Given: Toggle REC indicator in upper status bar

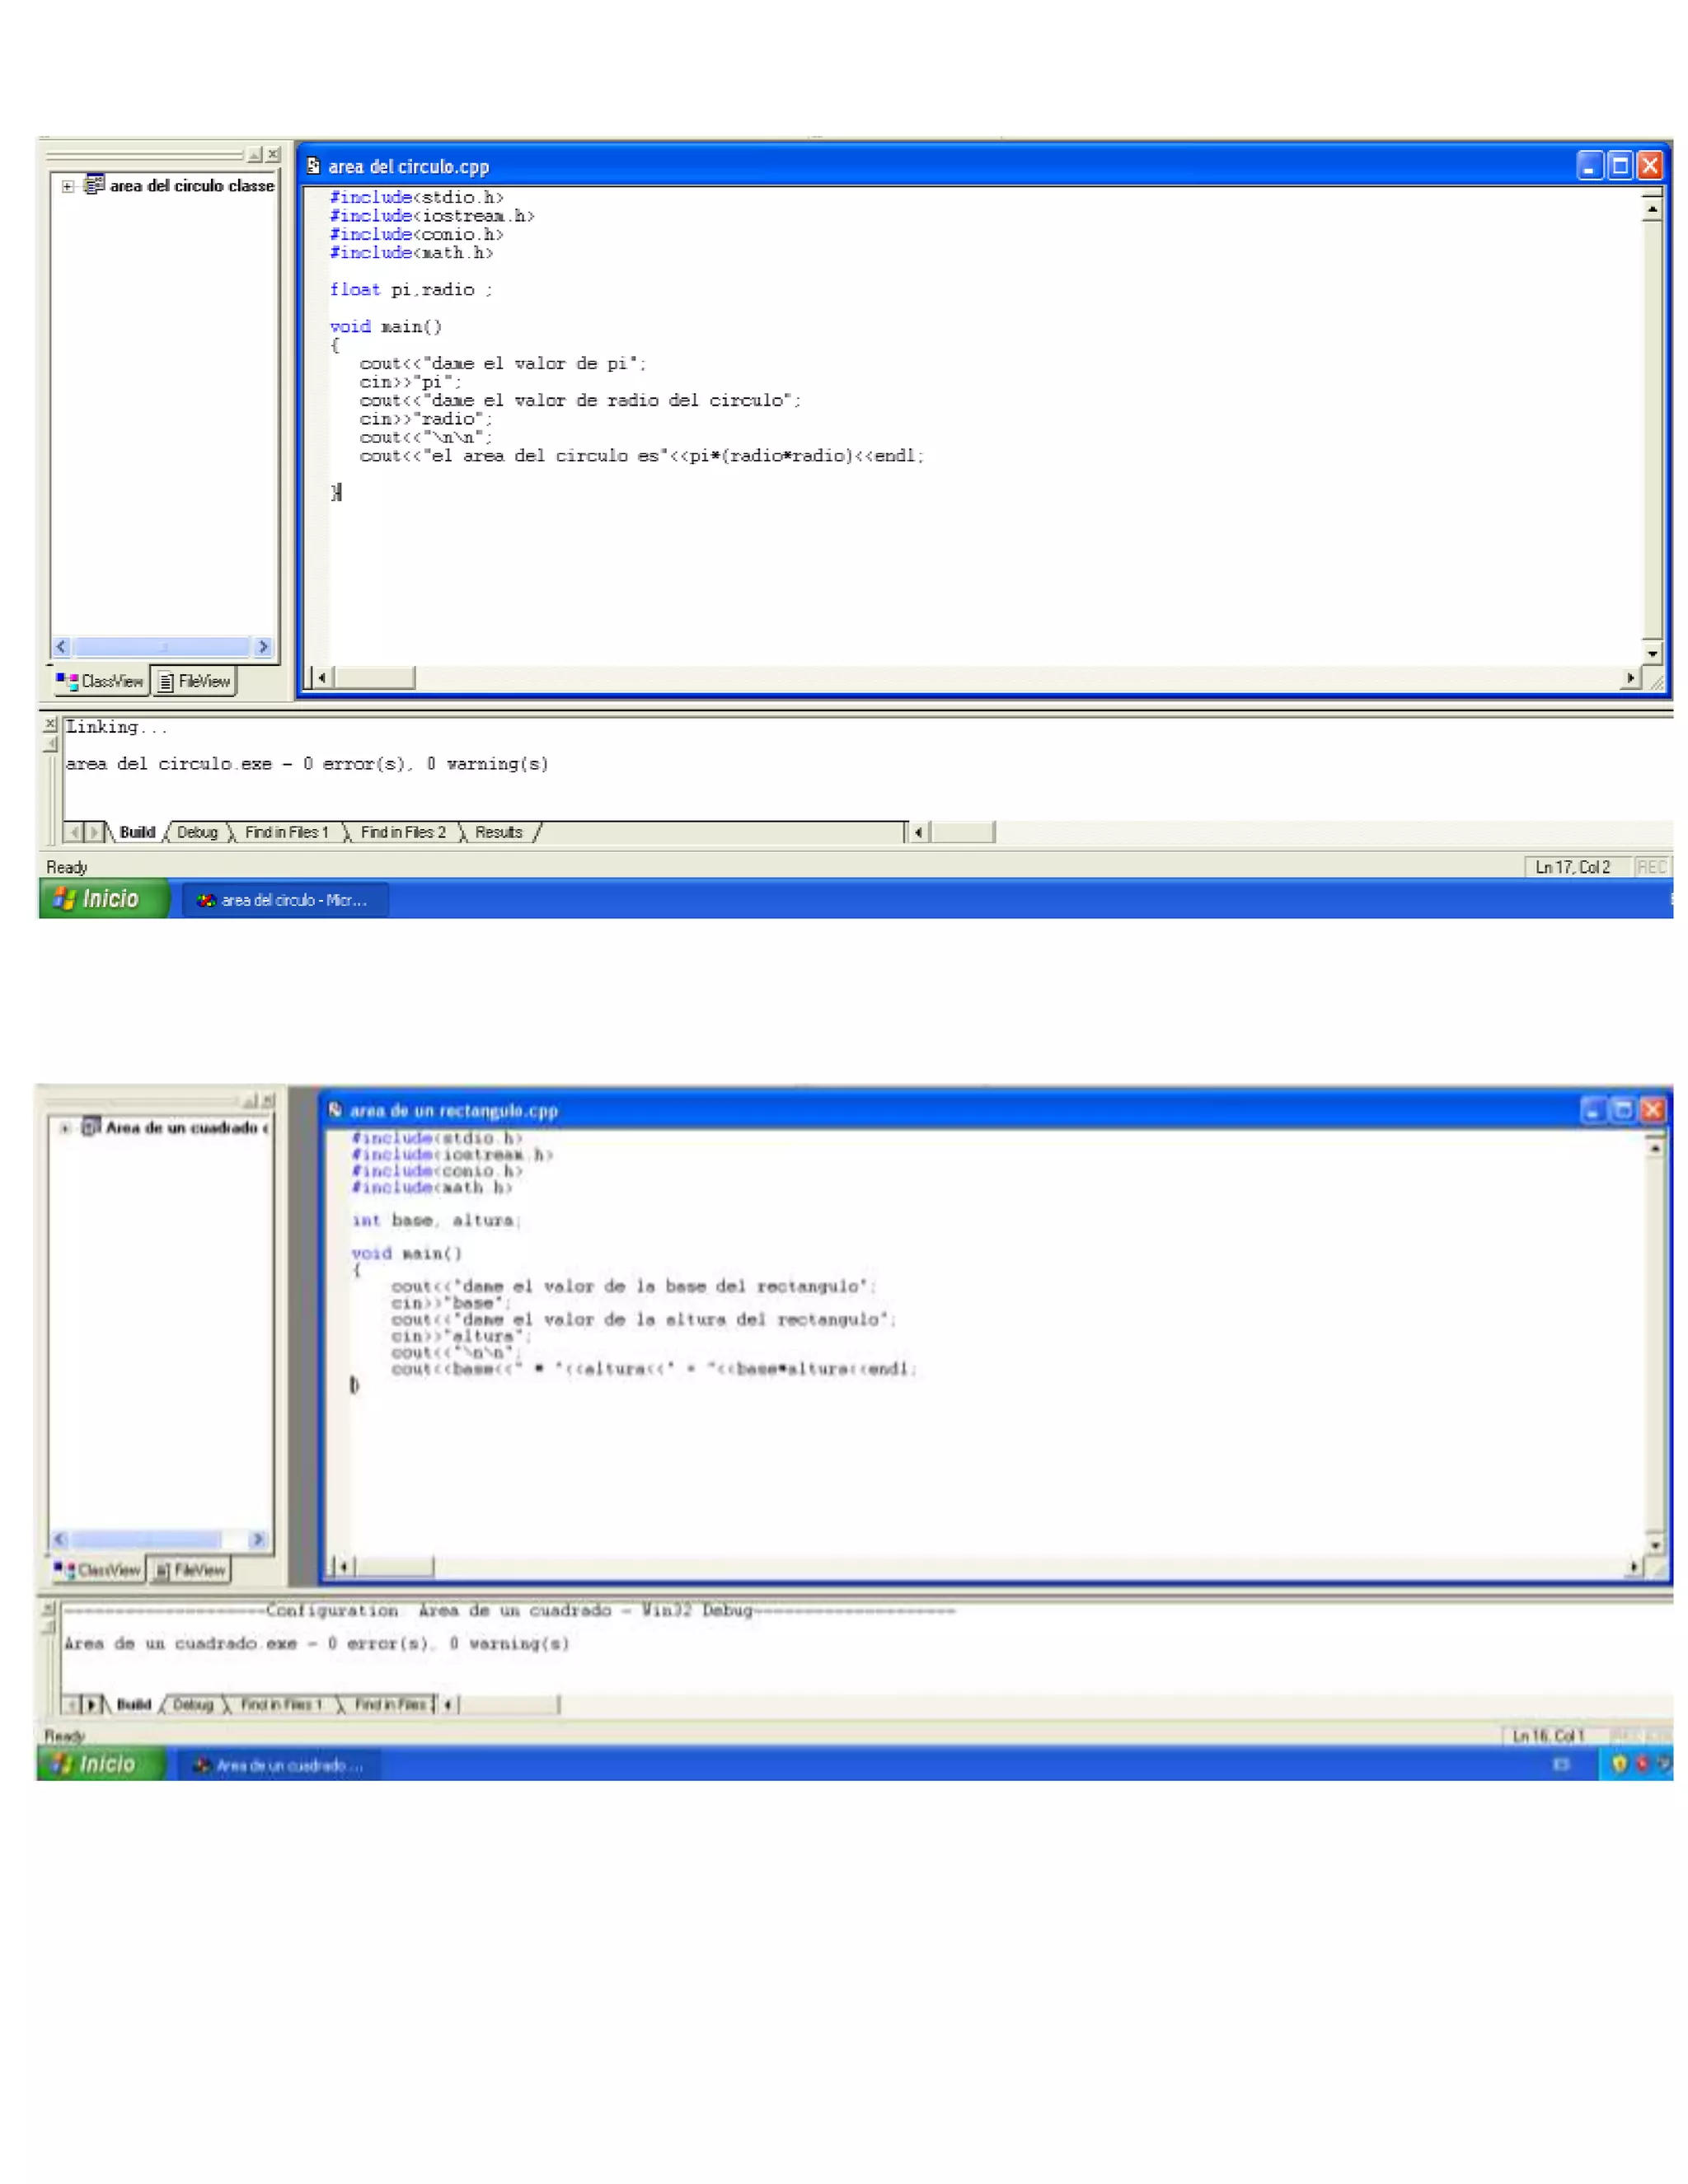Looking at the screenshot, I should (x=1651, y=867).
